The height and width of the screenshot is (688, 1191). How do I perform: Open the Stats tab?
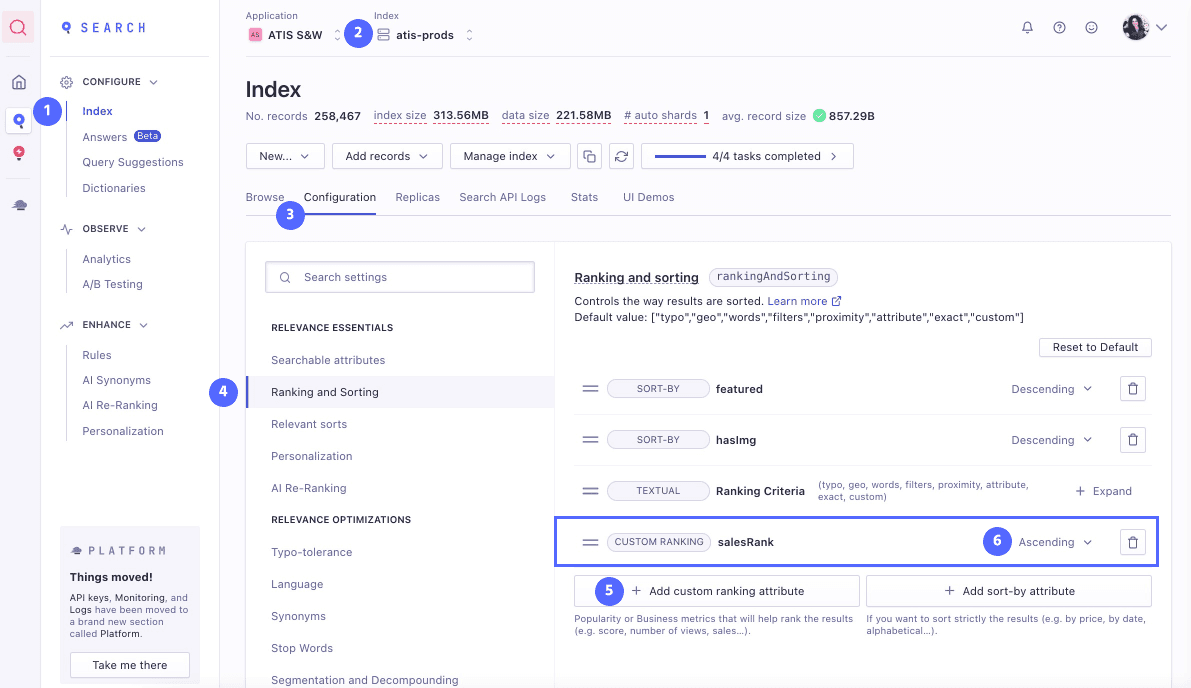tap(584, 197)
